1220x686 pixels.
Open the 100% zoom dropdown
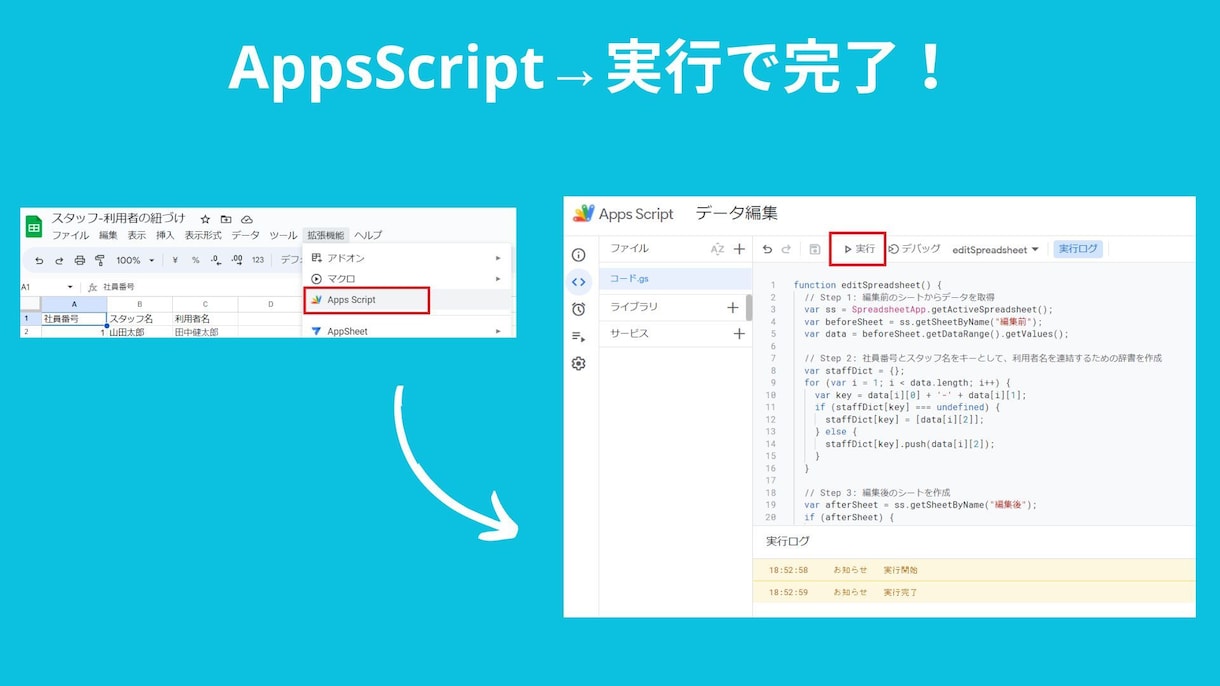tap(135, 260)
